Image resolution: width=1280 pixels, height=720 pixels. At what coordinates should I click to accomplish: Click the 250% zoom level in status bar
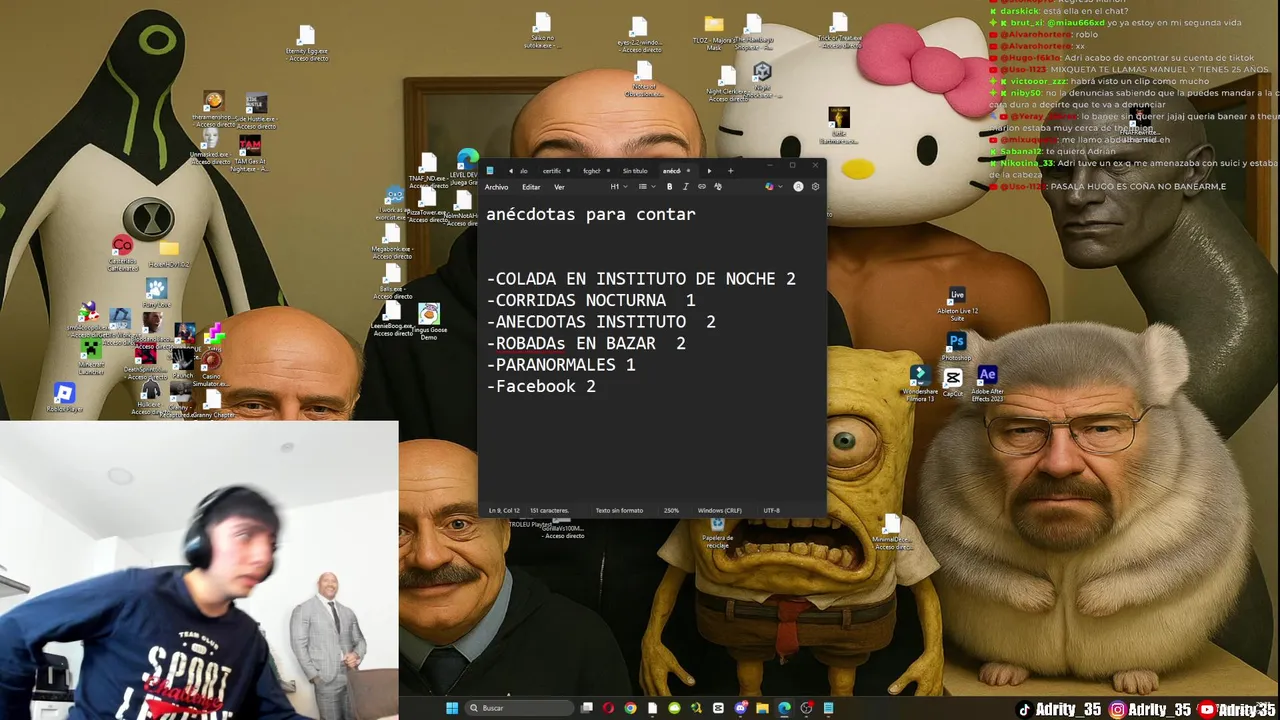click(x=671, y=510)
